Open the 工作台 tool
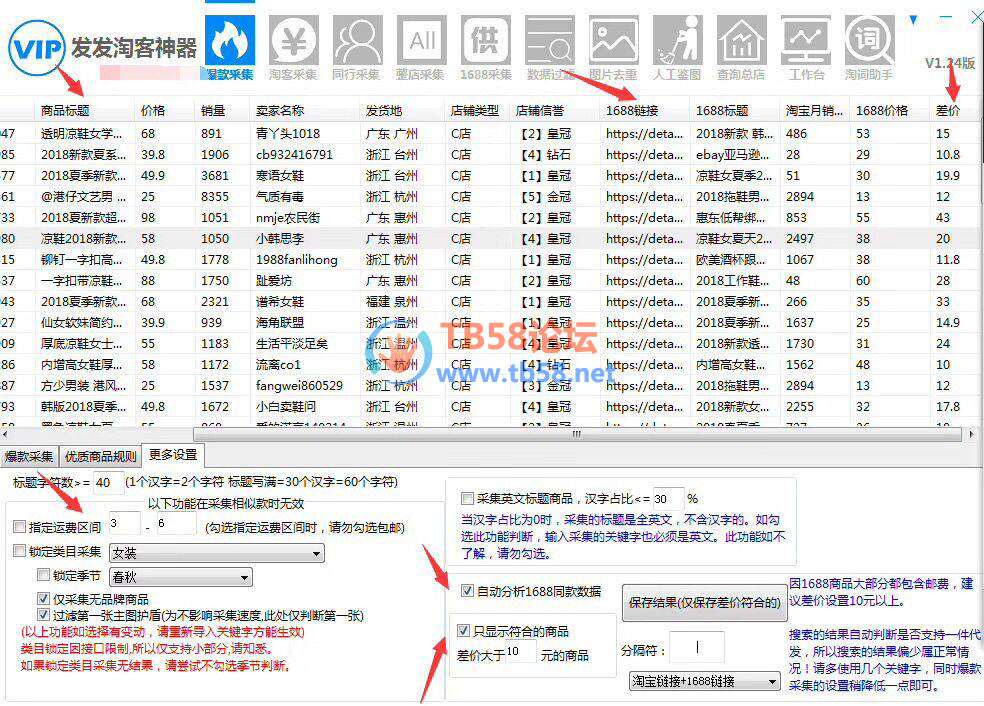The image size is (984, 706). tap(806, 48)
